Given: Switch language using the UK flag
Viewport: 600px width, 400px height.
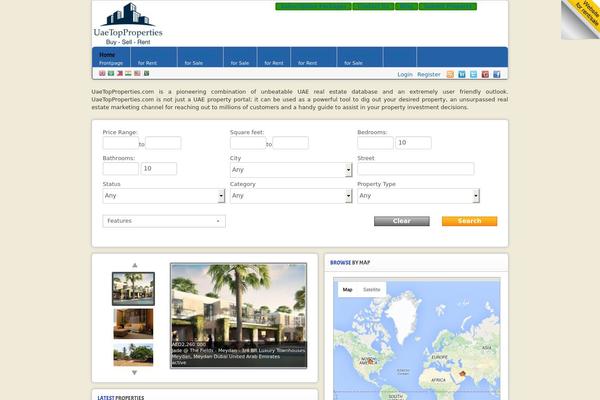Looking at the screenshot, I should pos(102,73).
